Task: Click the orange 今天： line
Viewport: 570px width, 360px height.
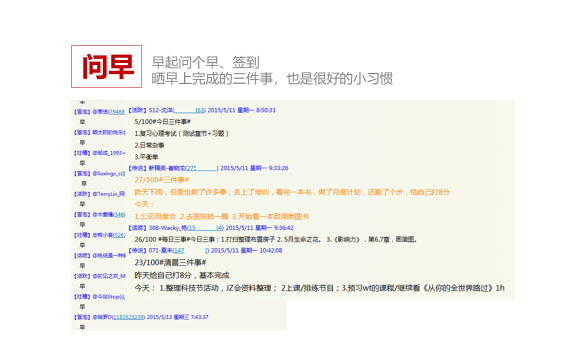Action: click(x=144, y=204)
